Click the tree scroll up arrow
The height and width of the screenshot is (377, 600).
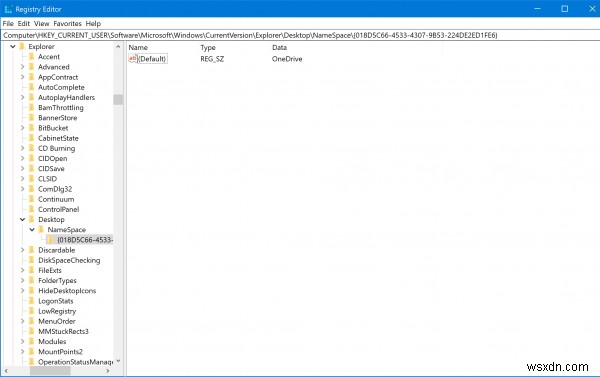[x=118, y=47]
